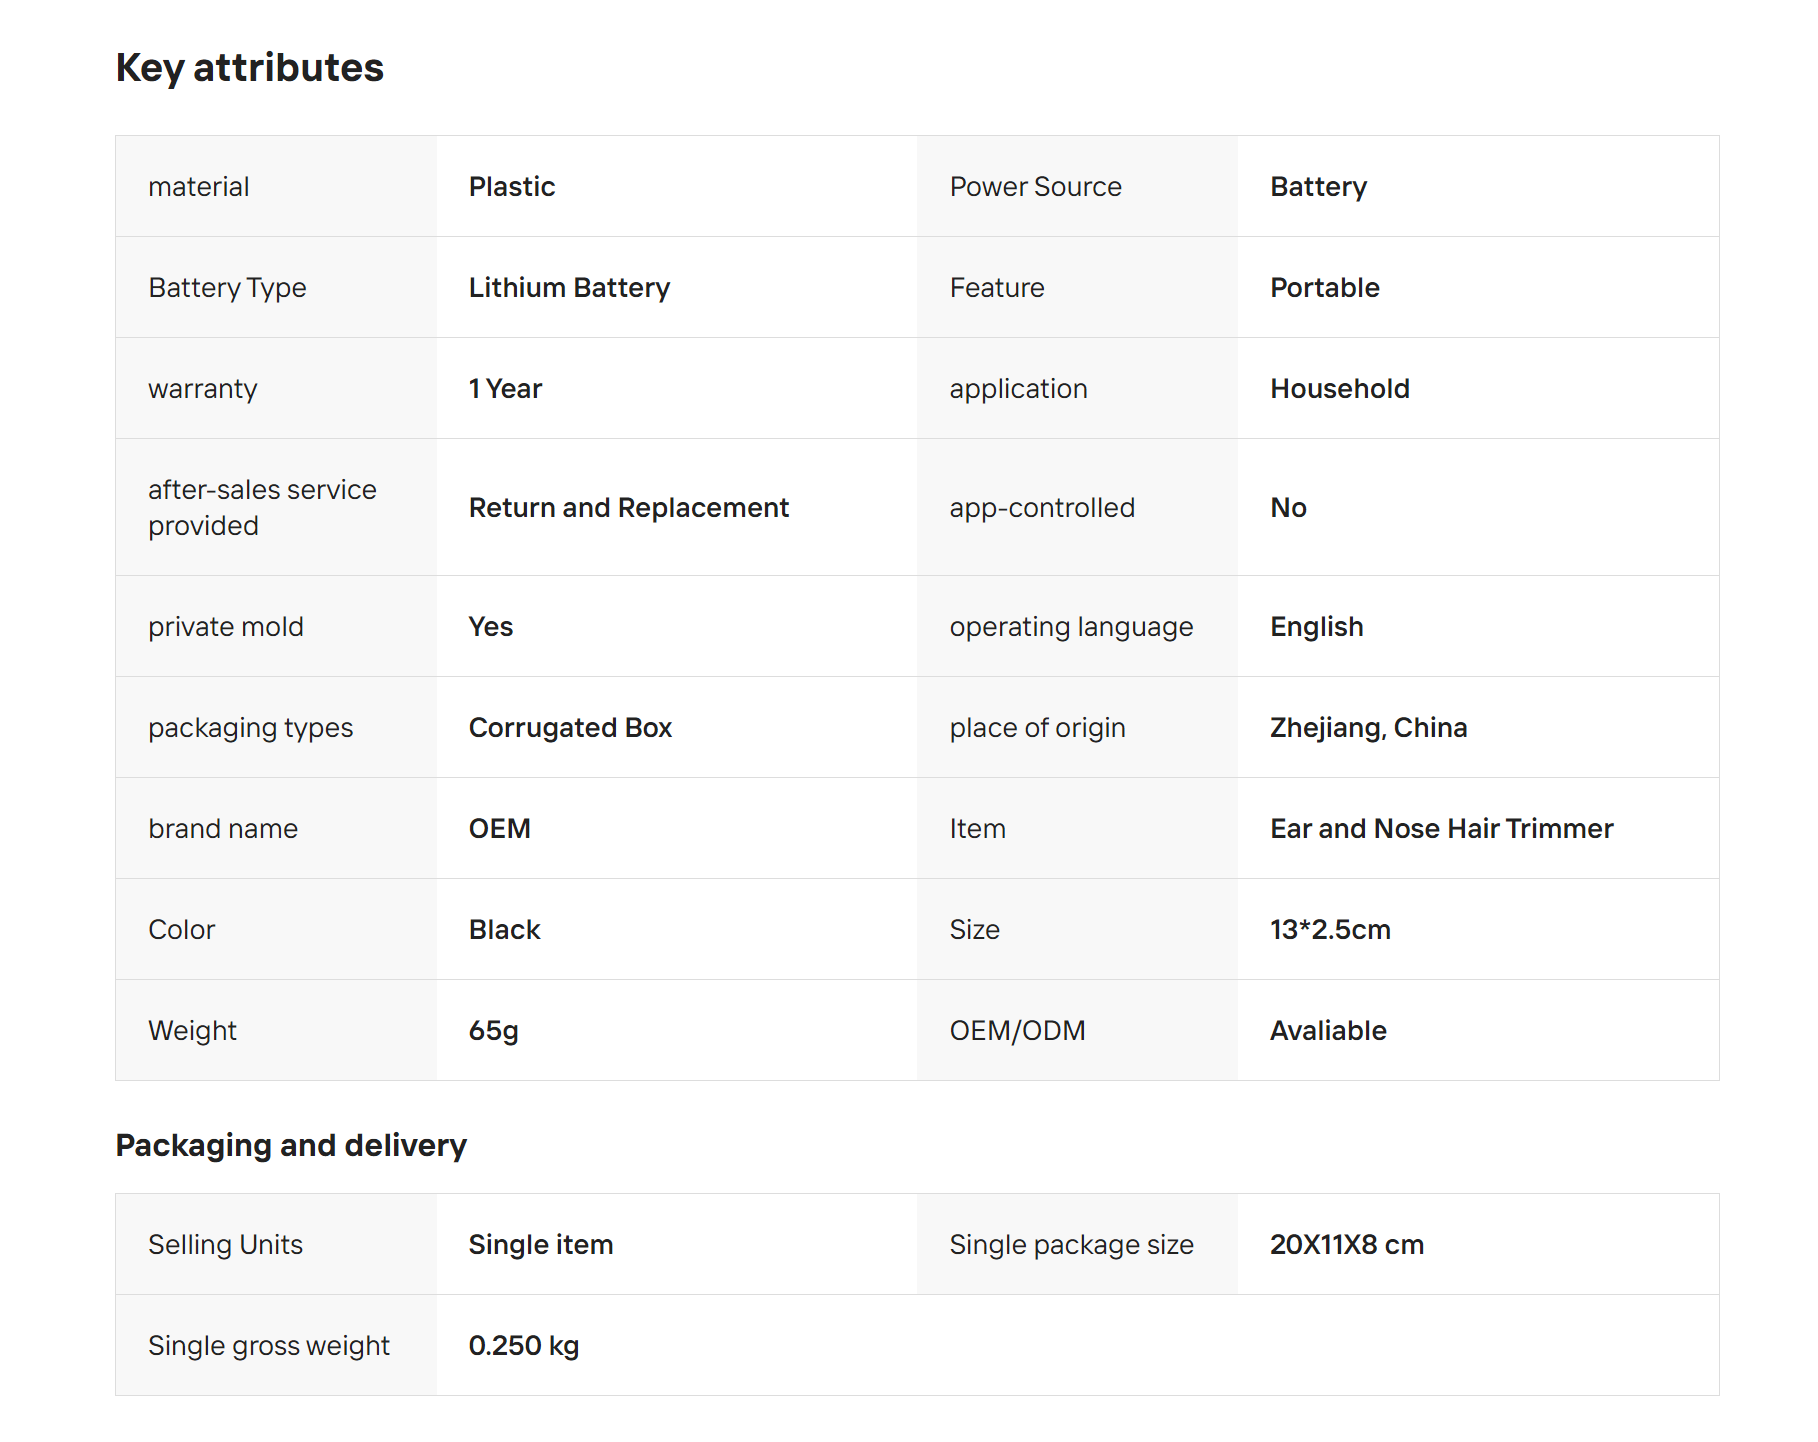Select the 1 Year warranty value
The width and height of the screenshot is (1818, 1442).
(505, 389)
